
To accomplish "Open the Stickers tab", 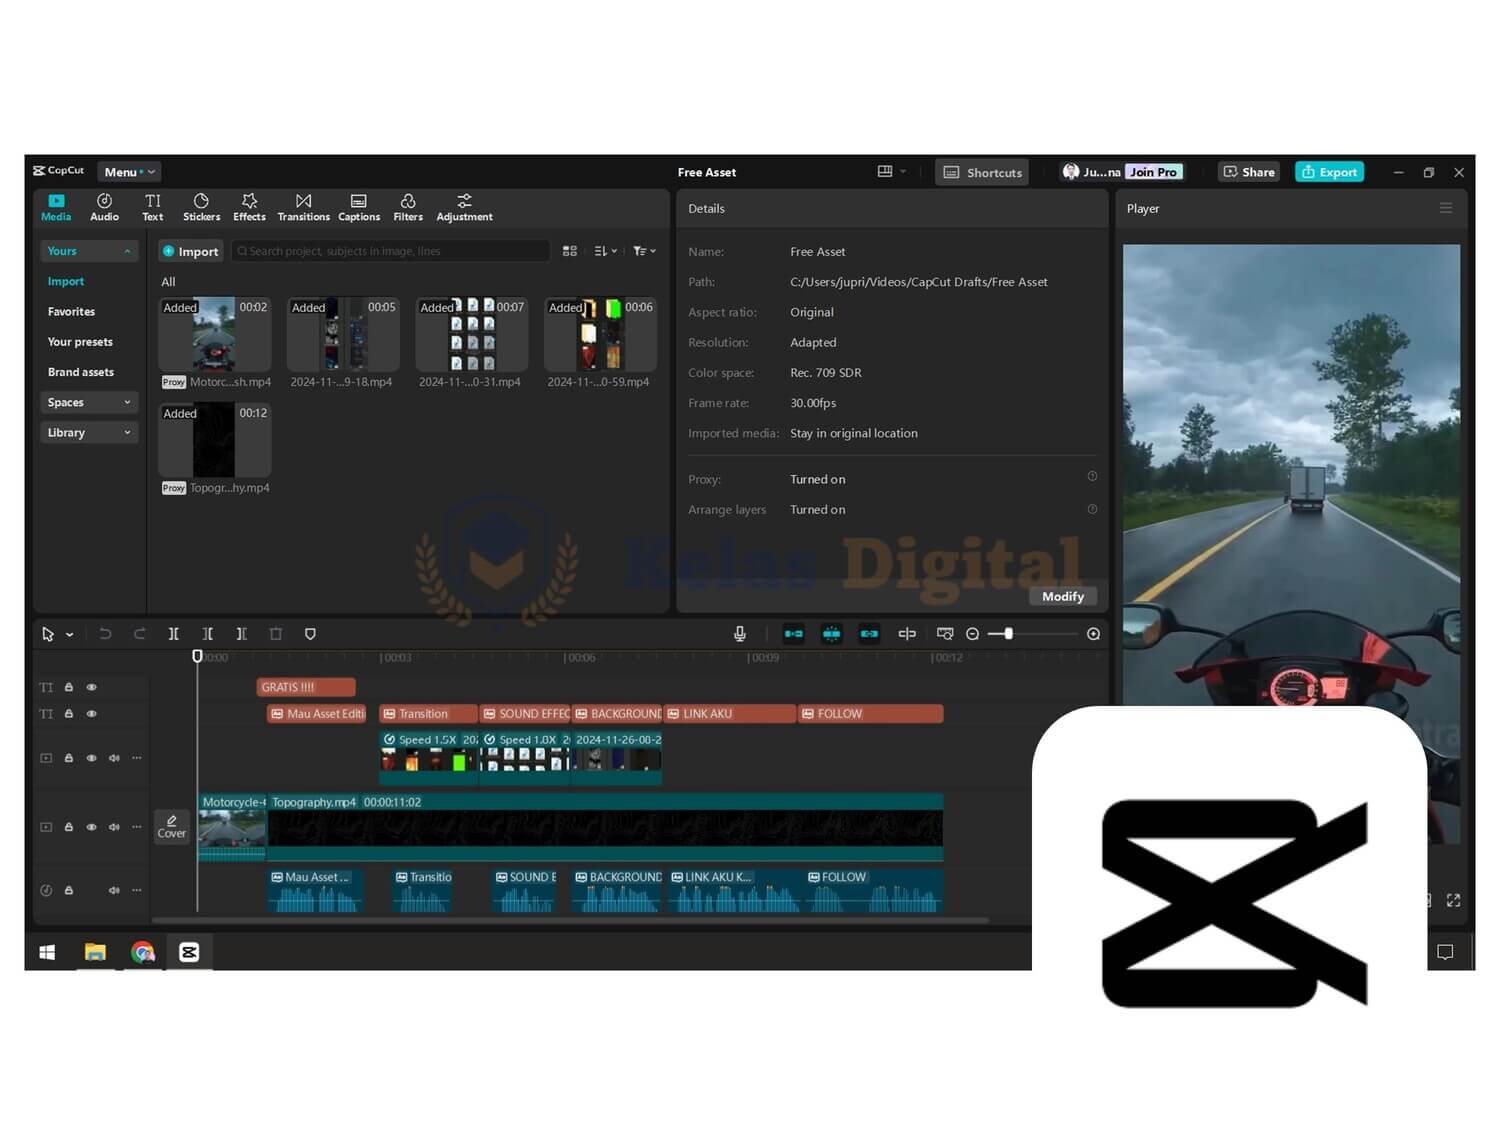I will click(x=201, y=207).
